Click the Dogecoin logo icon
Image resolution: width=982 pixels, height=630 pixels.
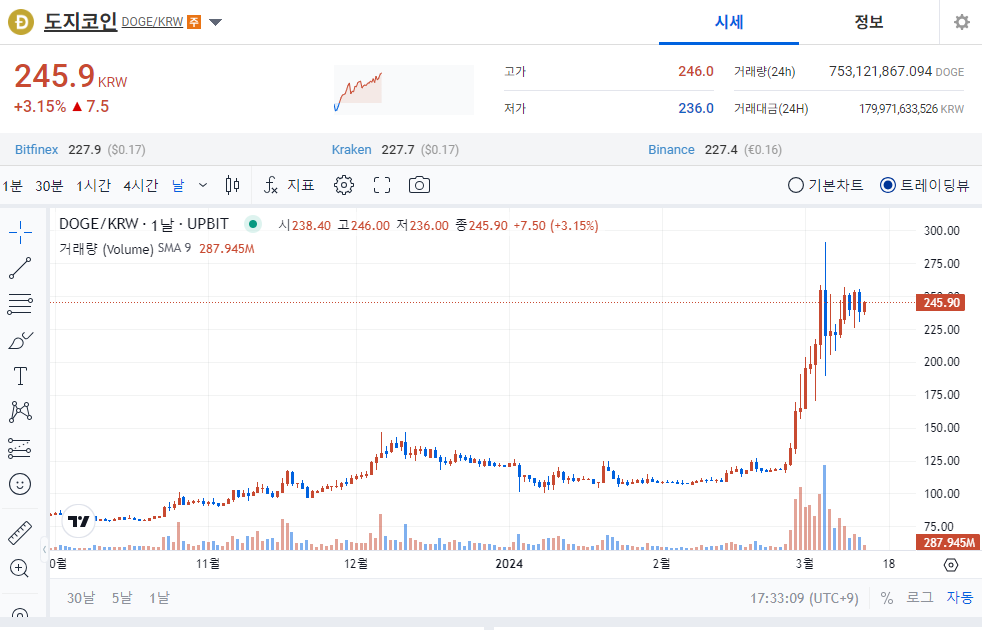coord(21,22)
